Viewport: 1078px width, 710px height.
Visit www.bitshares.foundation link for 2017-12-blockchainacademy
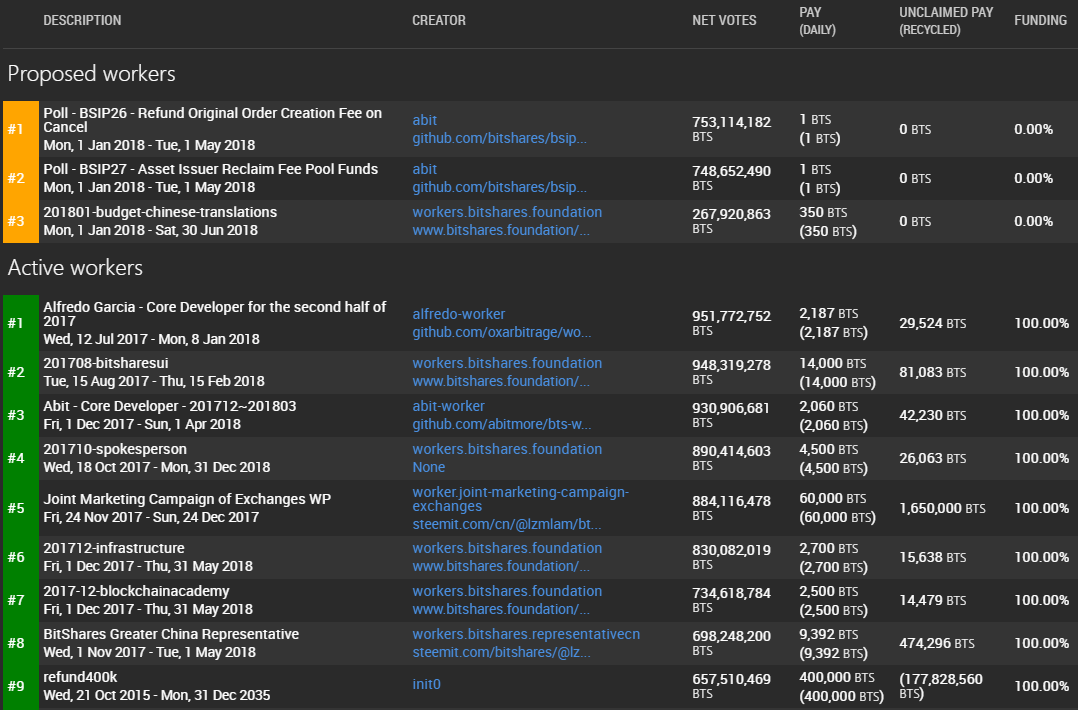500,609
